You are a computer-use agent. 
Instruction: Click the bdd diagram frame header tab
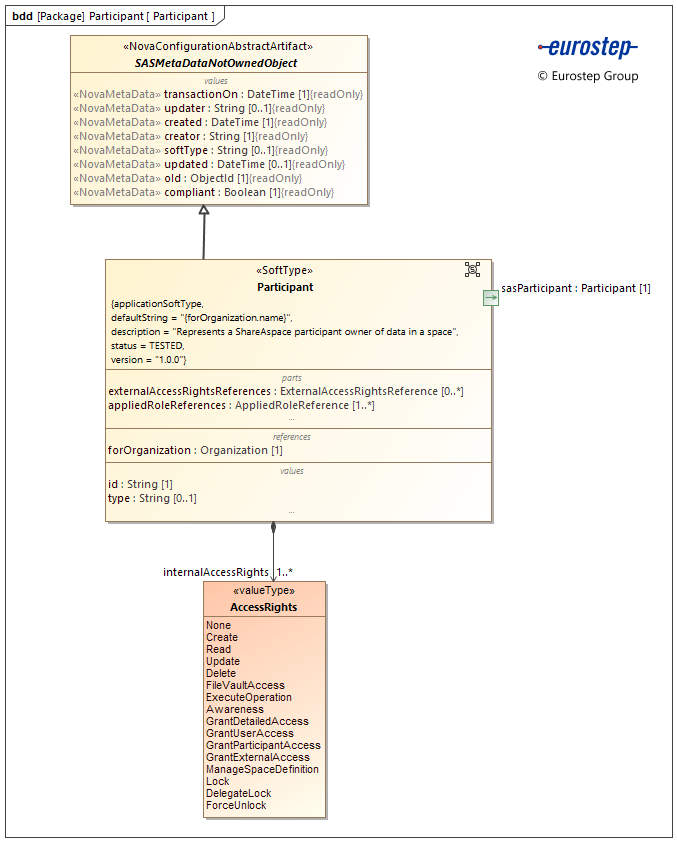pos(113,16)
